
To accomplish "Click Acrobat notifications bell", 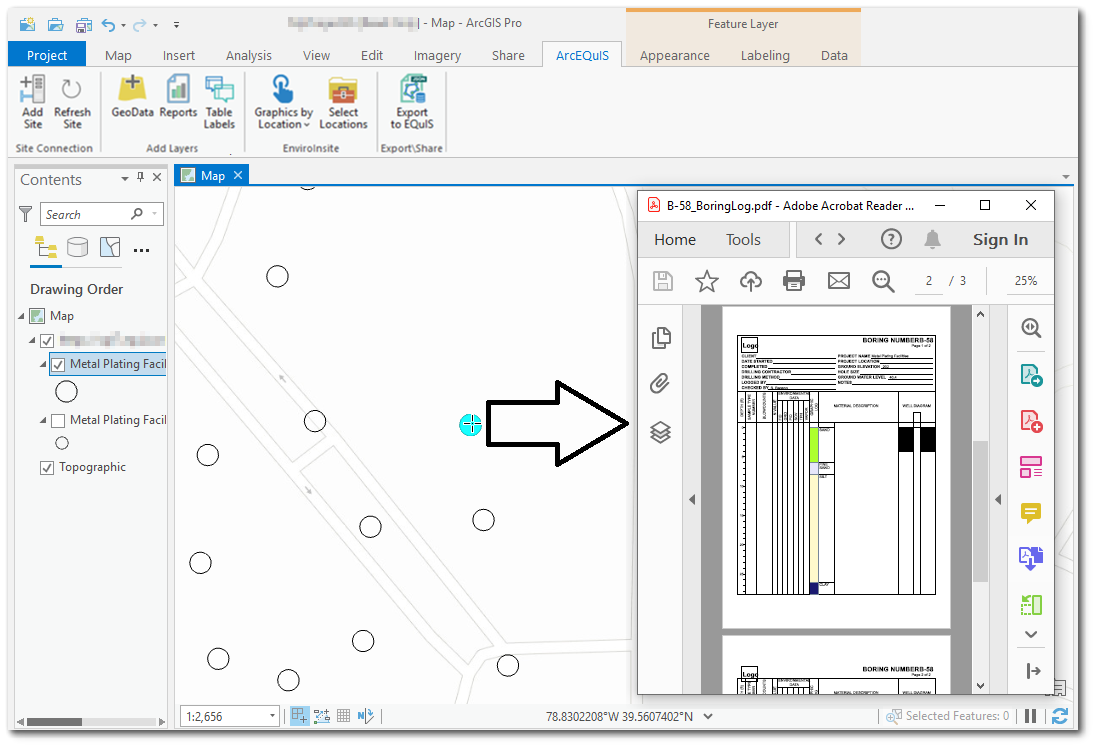I will [932, 239].
